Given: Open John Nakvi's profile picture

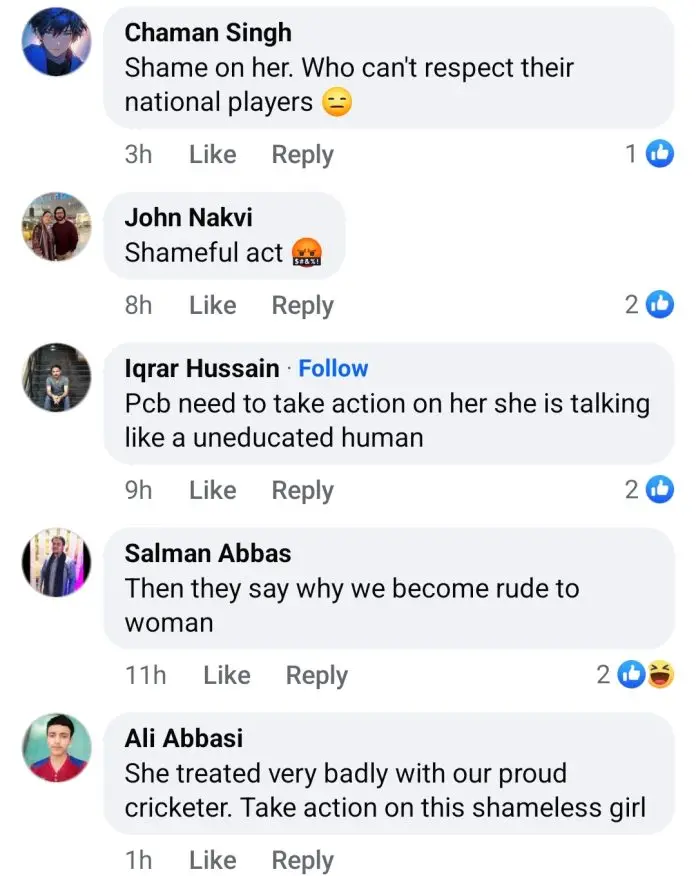Looking at the screenshot, I should pyautogui.click(x=56, y=227).
